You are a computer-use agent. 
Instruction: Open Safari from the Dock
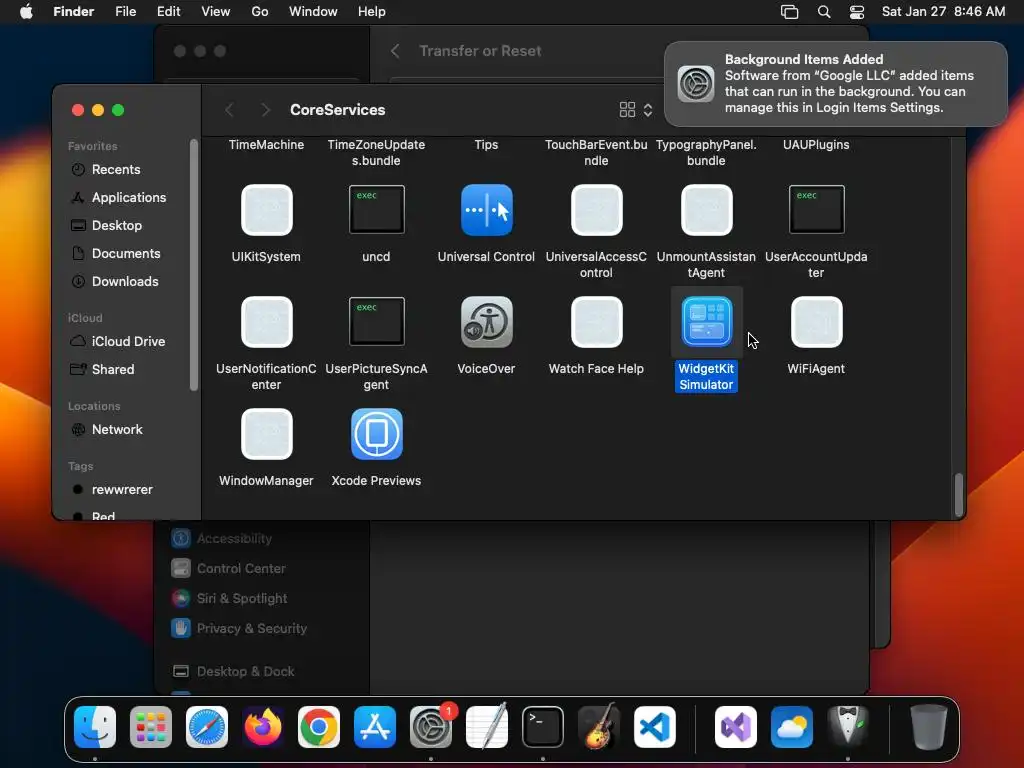(x=207, y=727)
